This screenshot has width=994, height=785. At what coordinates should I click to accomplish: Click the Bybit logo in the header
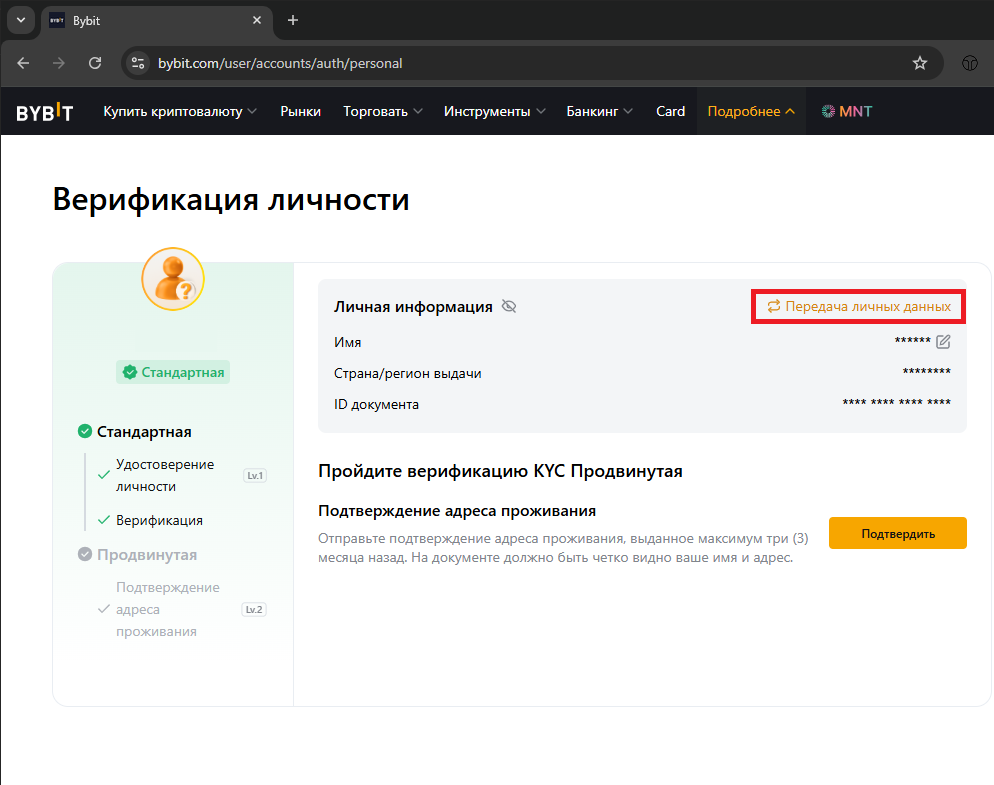[x=44, y=112]
